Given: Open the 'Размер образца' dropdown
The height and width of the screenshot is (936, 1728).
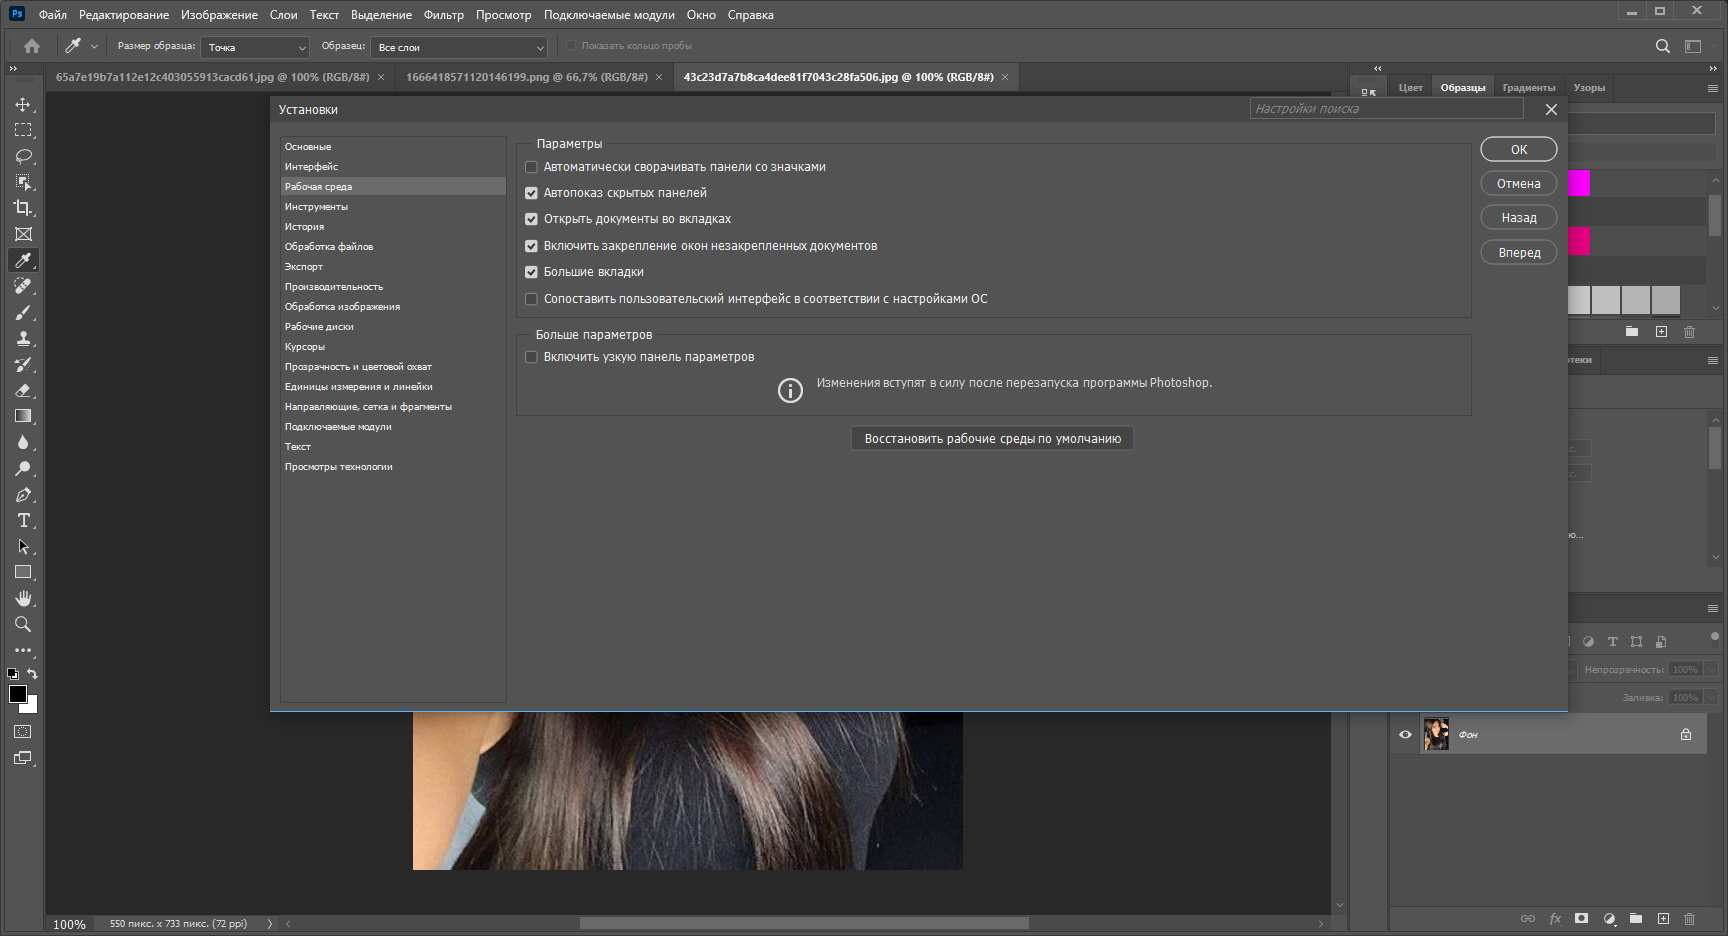Looking at the screenshot, I should coord(255,47).
